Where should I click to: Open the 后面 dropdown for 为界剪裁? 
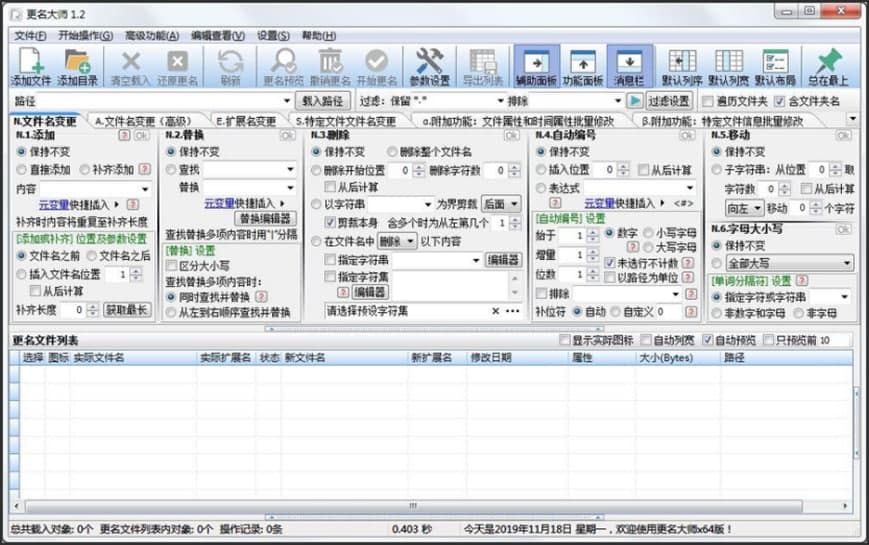pyautogui.click(x=500, y=205)
